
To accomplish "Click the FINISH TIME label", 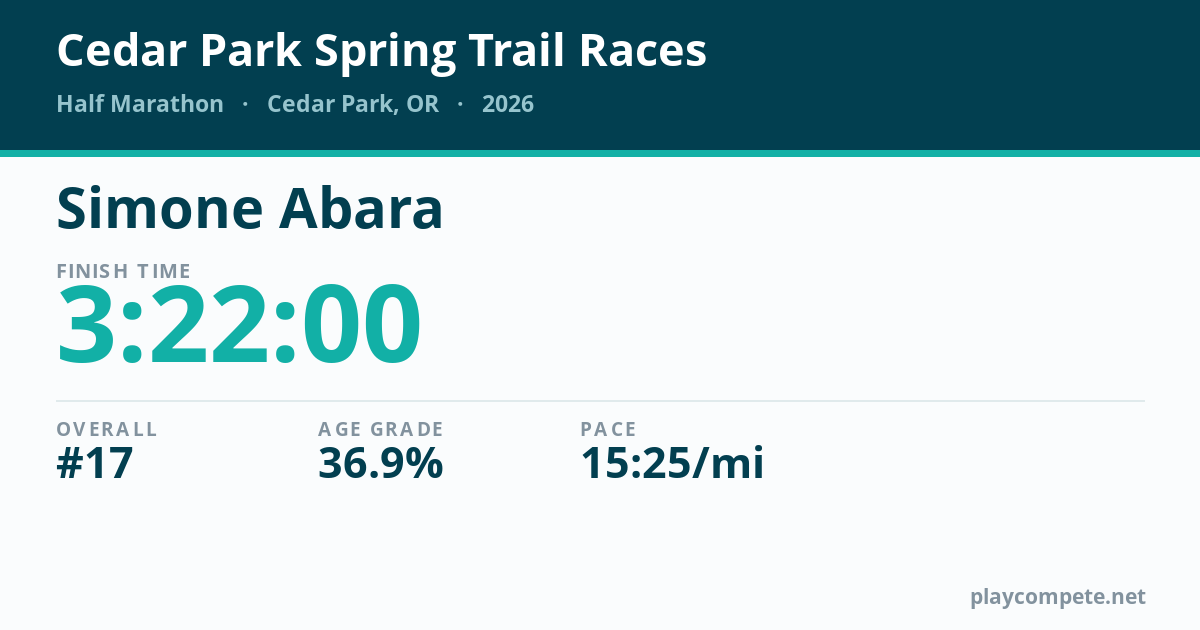I will (124, 271).
